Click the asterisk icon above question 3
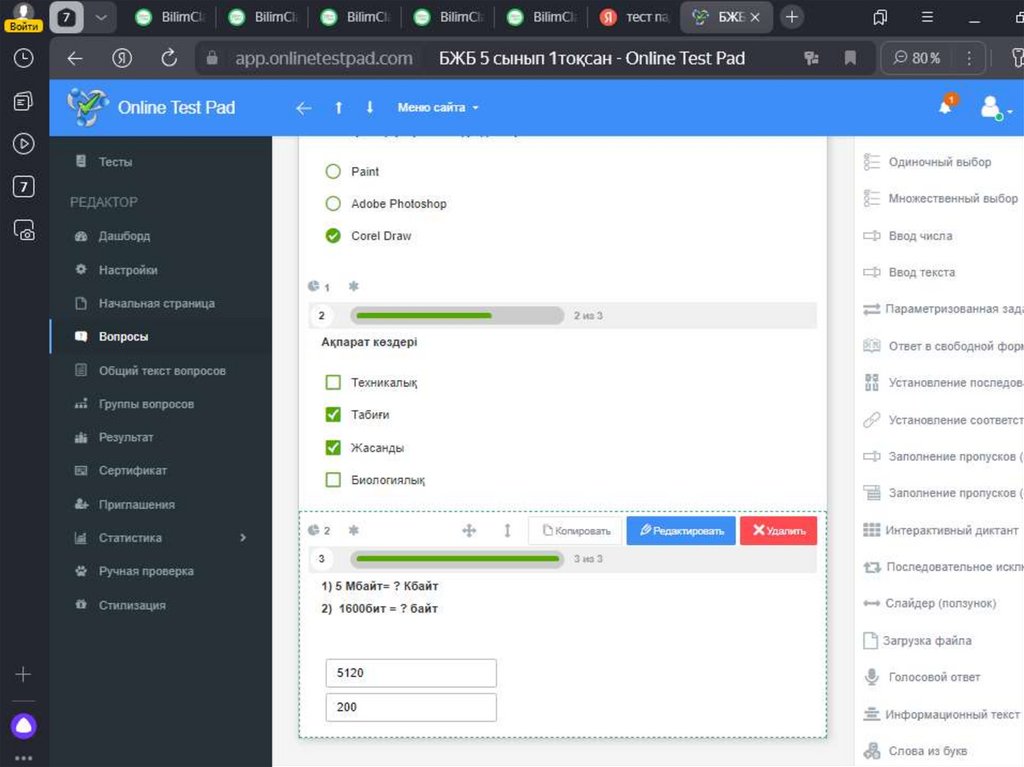This screenshot has width=1024, height=767. click(x=353, y=530)
